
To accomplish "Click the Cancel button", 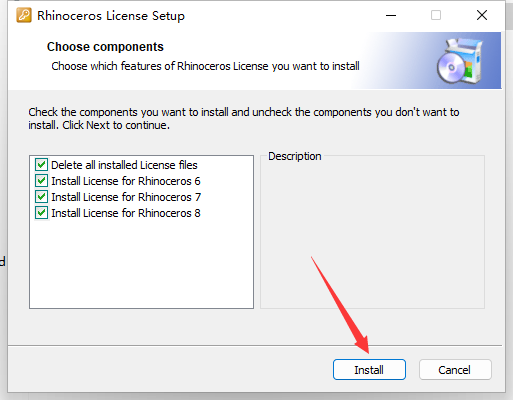I will tap(455, 370).
